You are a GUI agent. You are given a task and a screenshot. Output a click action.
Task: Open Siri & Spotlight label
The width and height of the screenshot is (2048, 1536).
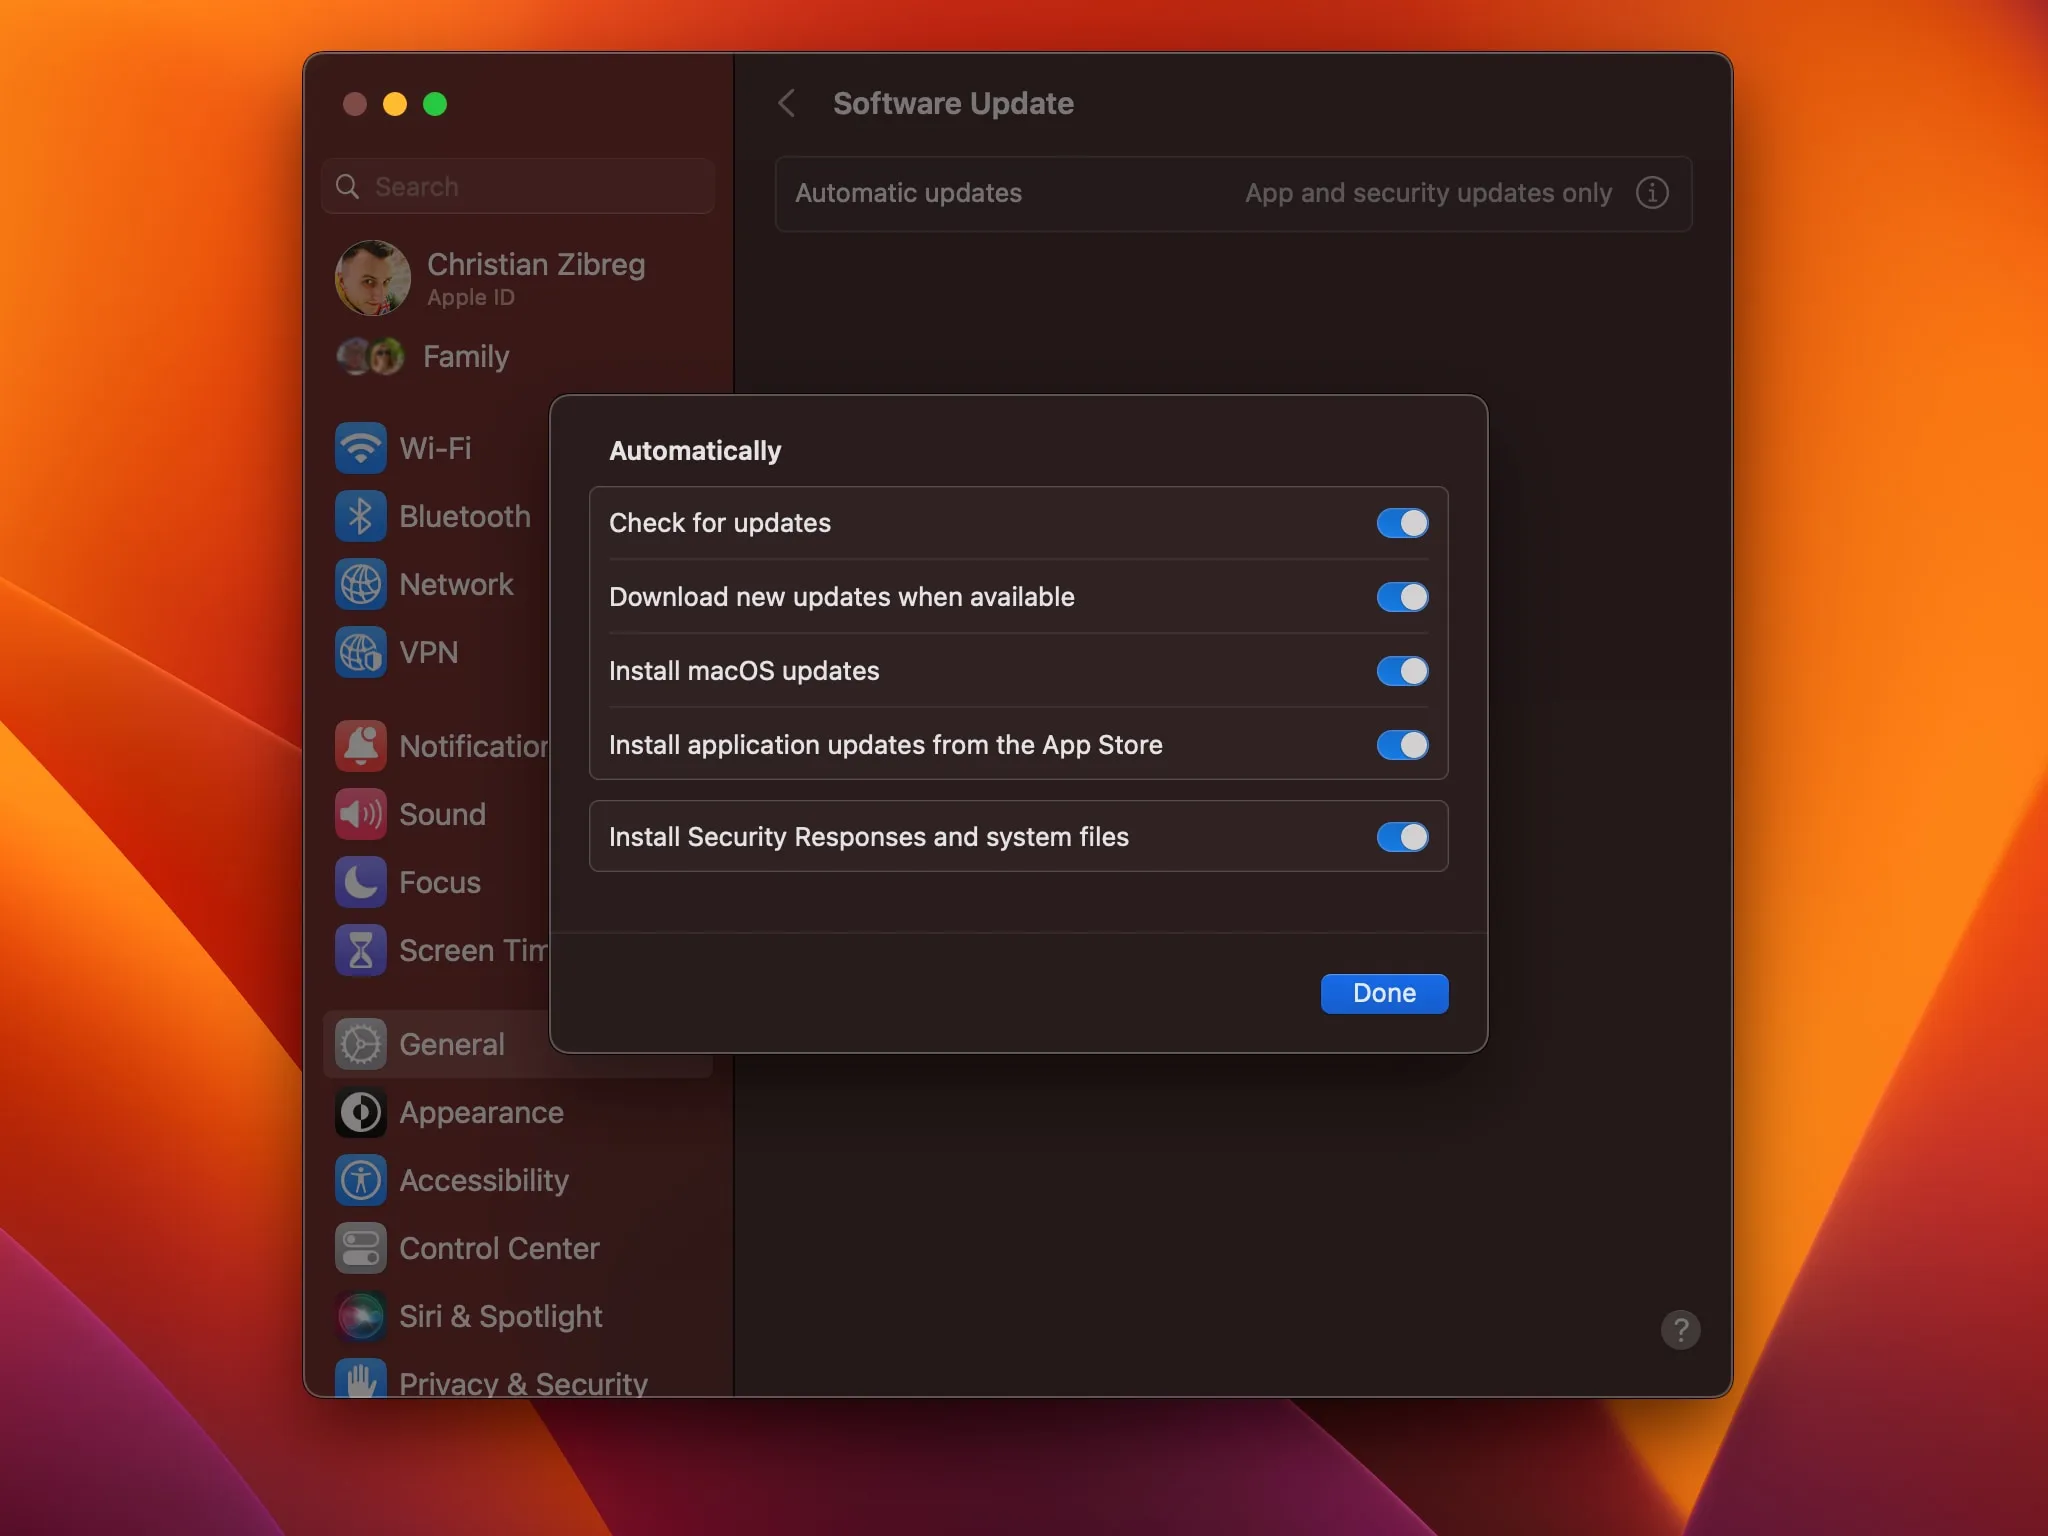coord(500,1316)
